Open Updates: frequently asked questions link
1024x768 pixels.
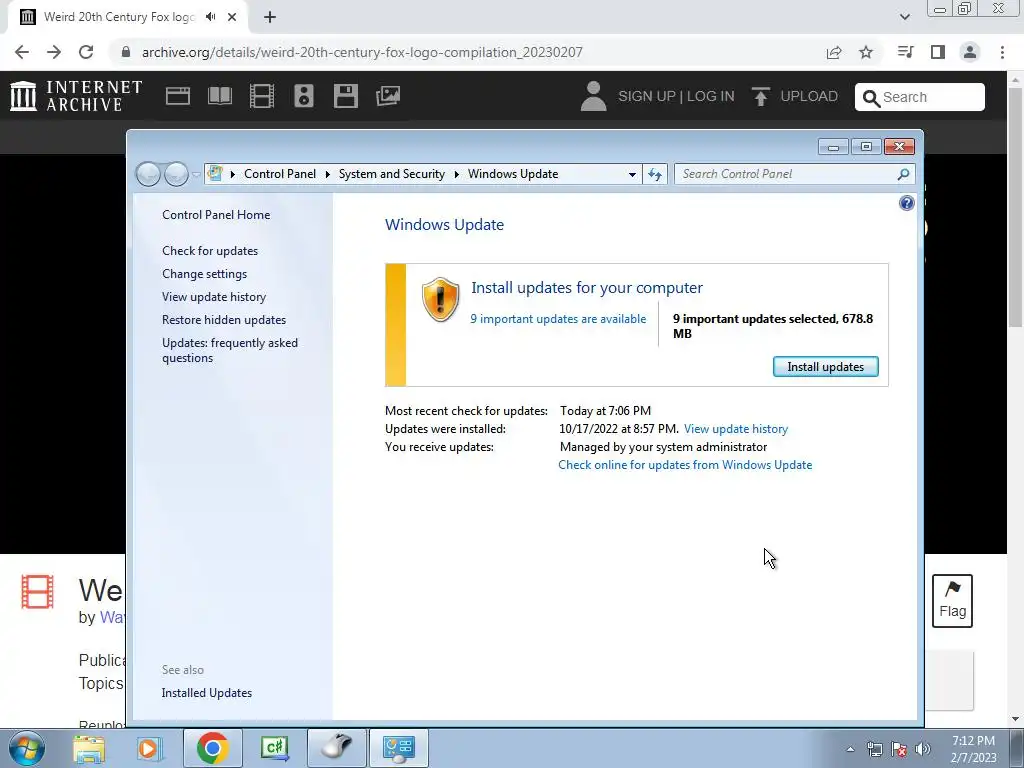(230, 350)
